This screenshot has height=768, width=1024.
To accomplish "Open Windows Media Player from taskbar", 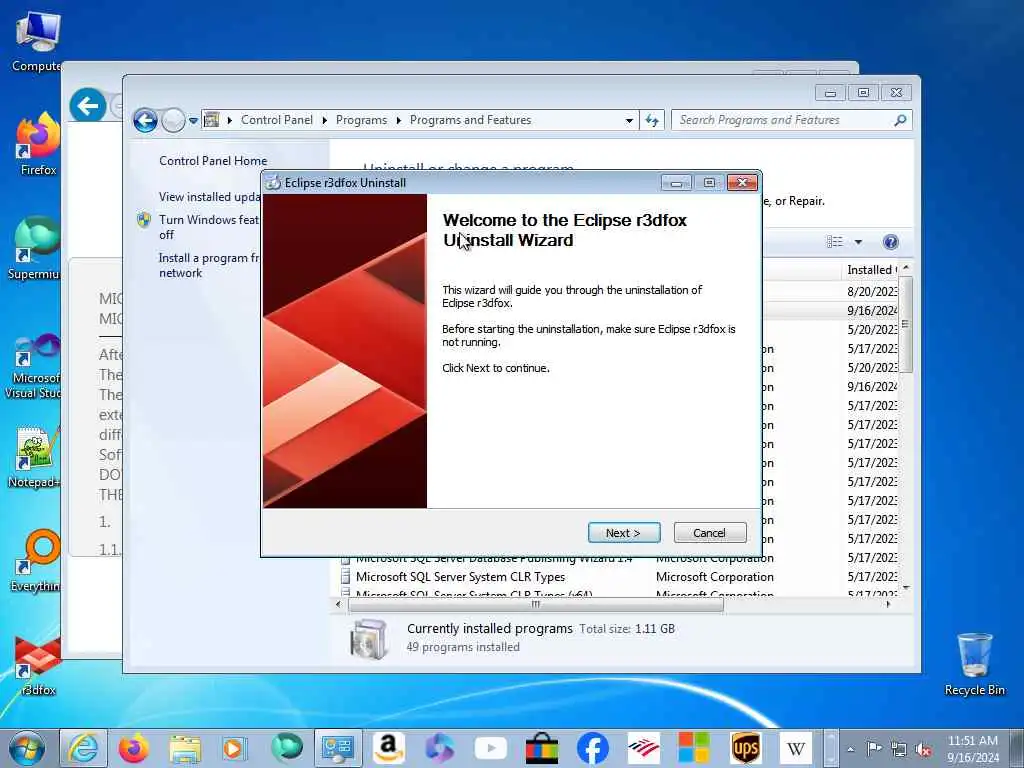I will 233,748.
